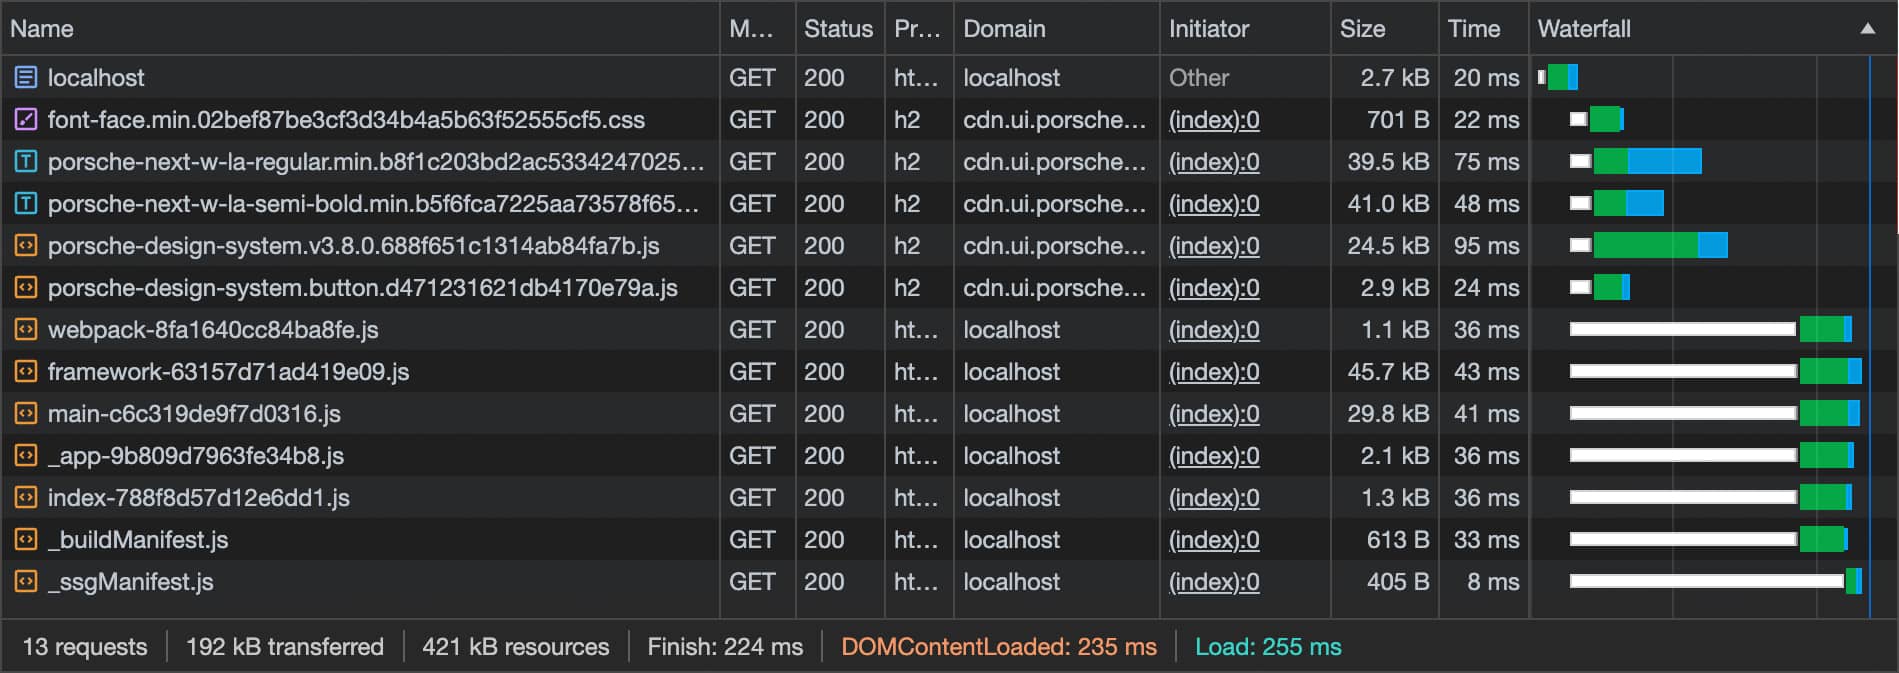The width and height of the screenshot is (1899, 673).
Task: Click the font icon beside porsche-next-w-la-regular
Action: 24,161
